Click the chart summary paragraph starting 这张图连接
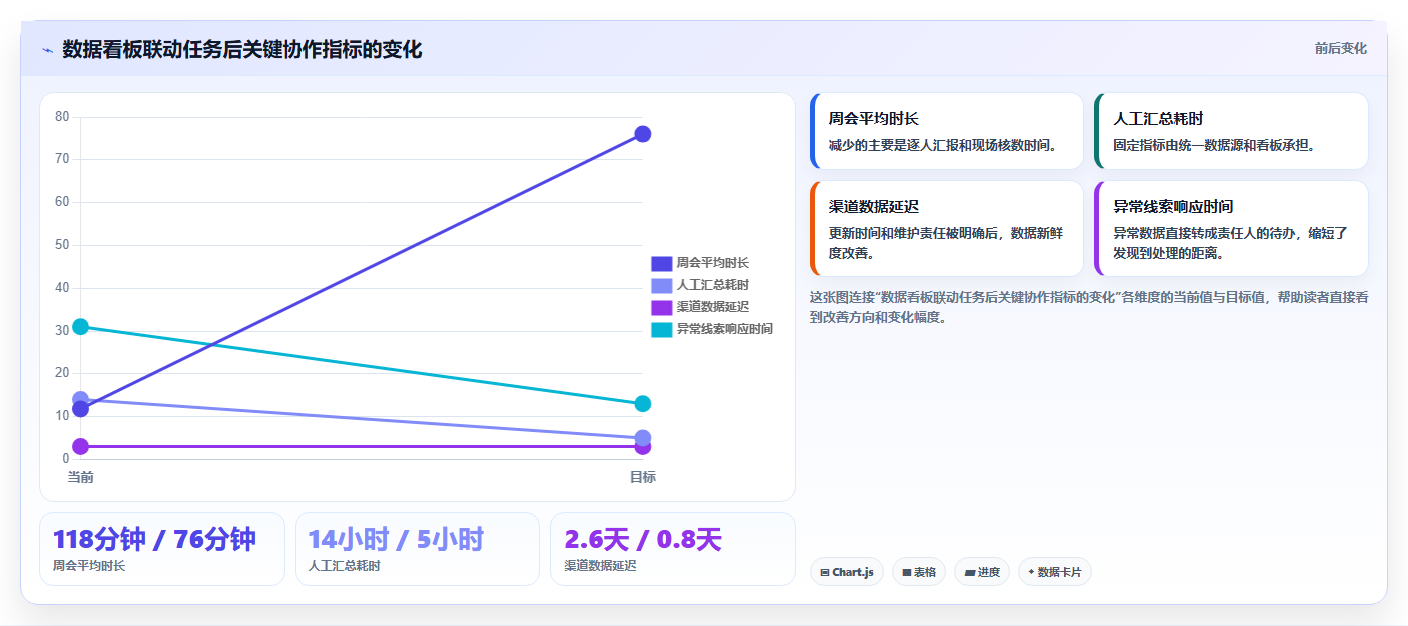Screen dimensions: 1408x626 (x=1089, y=307)
